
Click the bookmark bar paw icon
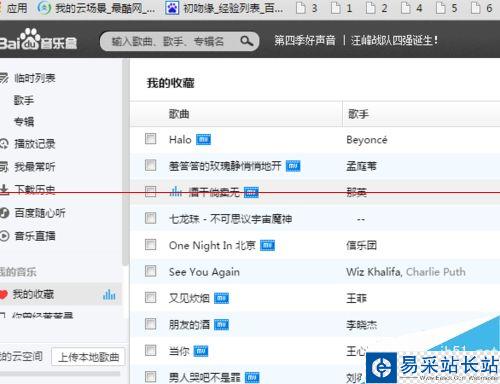[172, 8]
